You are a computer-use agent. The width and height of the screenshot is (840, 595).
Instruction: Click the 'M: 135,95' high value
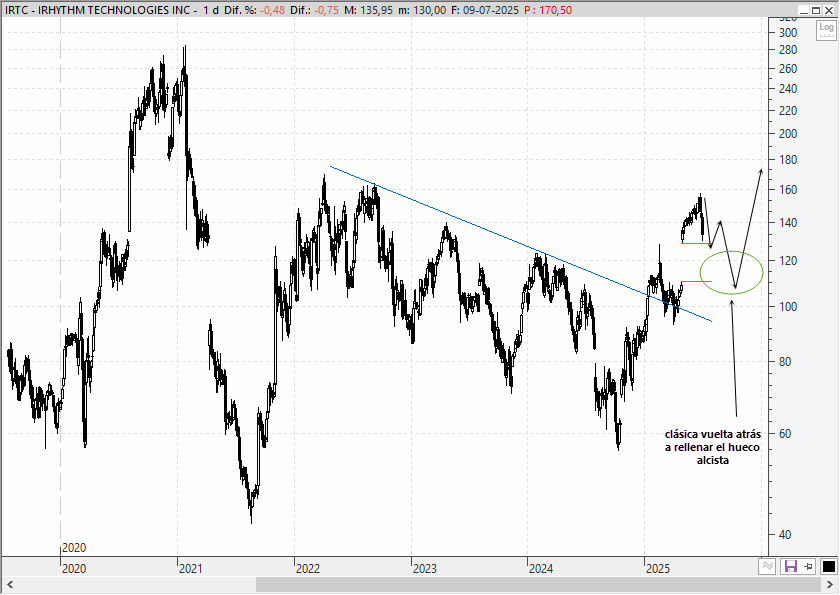pyautogui.click(x=368, y=10)
